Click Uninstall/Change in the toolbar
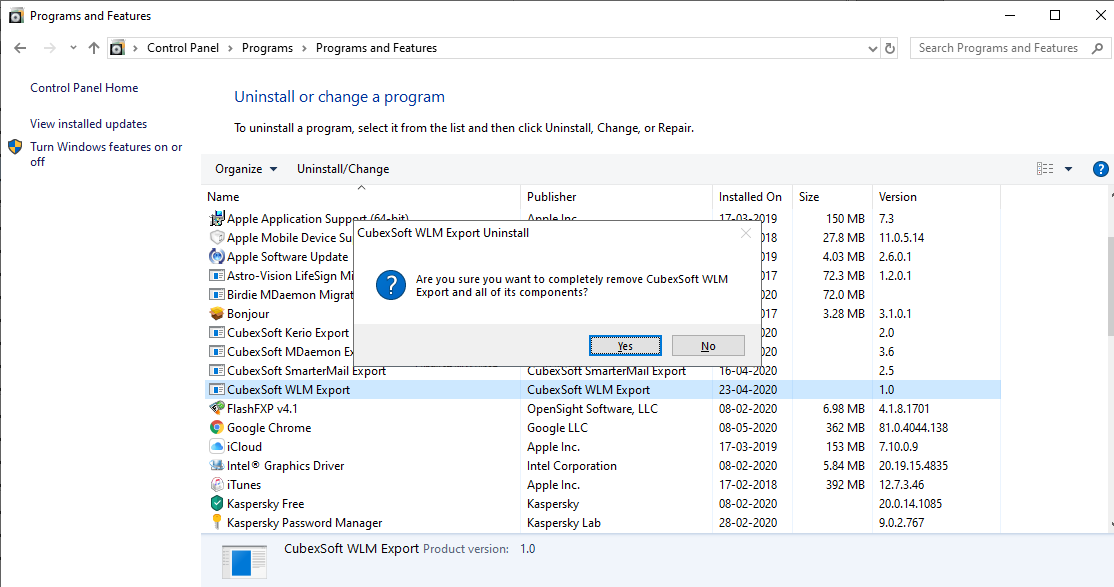Viewport: 1114px width, 587px height. (343, 168)
